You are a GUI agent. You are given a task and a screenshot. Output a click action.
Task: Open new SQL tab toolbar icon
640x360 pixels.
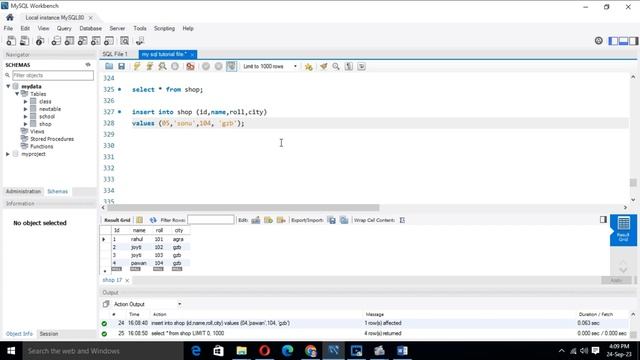[x=11, y=41]
